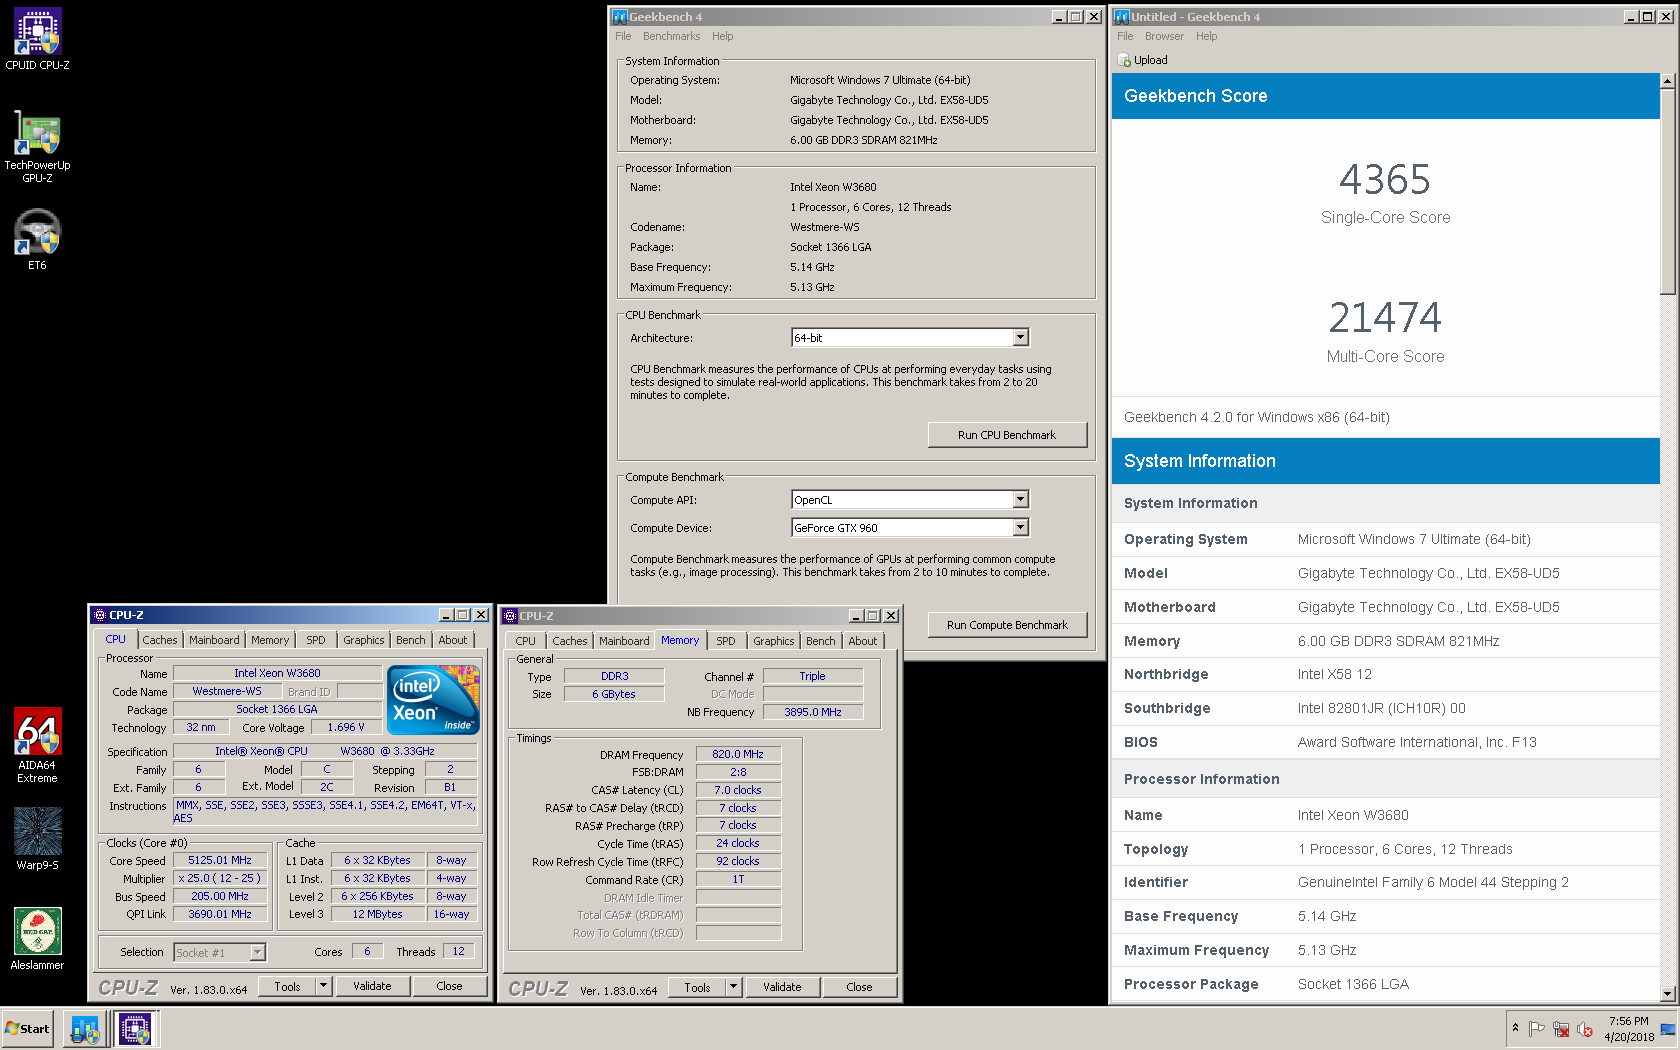Open the ET6 desktop shortcut
Image resolution: width=1680 pixels, height=1050 pixels.
coord(37,239)
